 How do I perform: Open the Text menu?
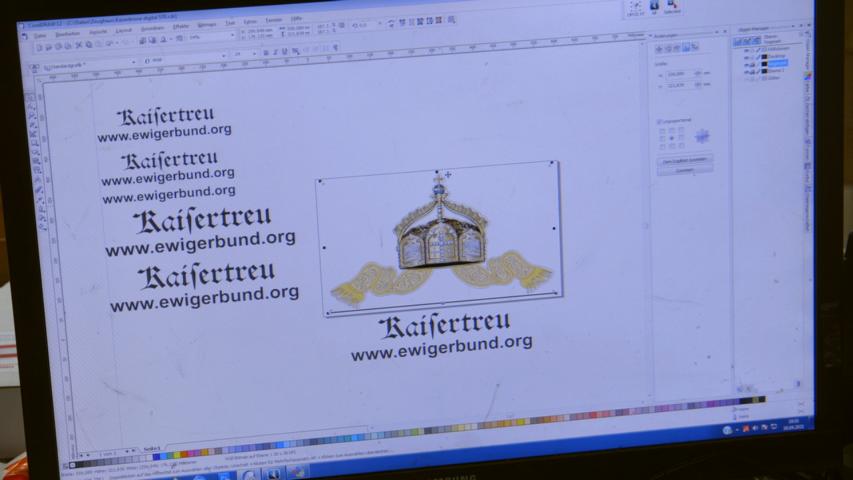(230, 23)
